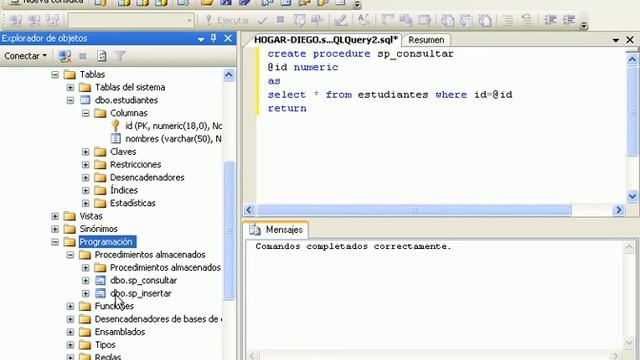Click the comment out lines icon
Image resolution: width=640 pixels, height=360 pixels.
508,20
